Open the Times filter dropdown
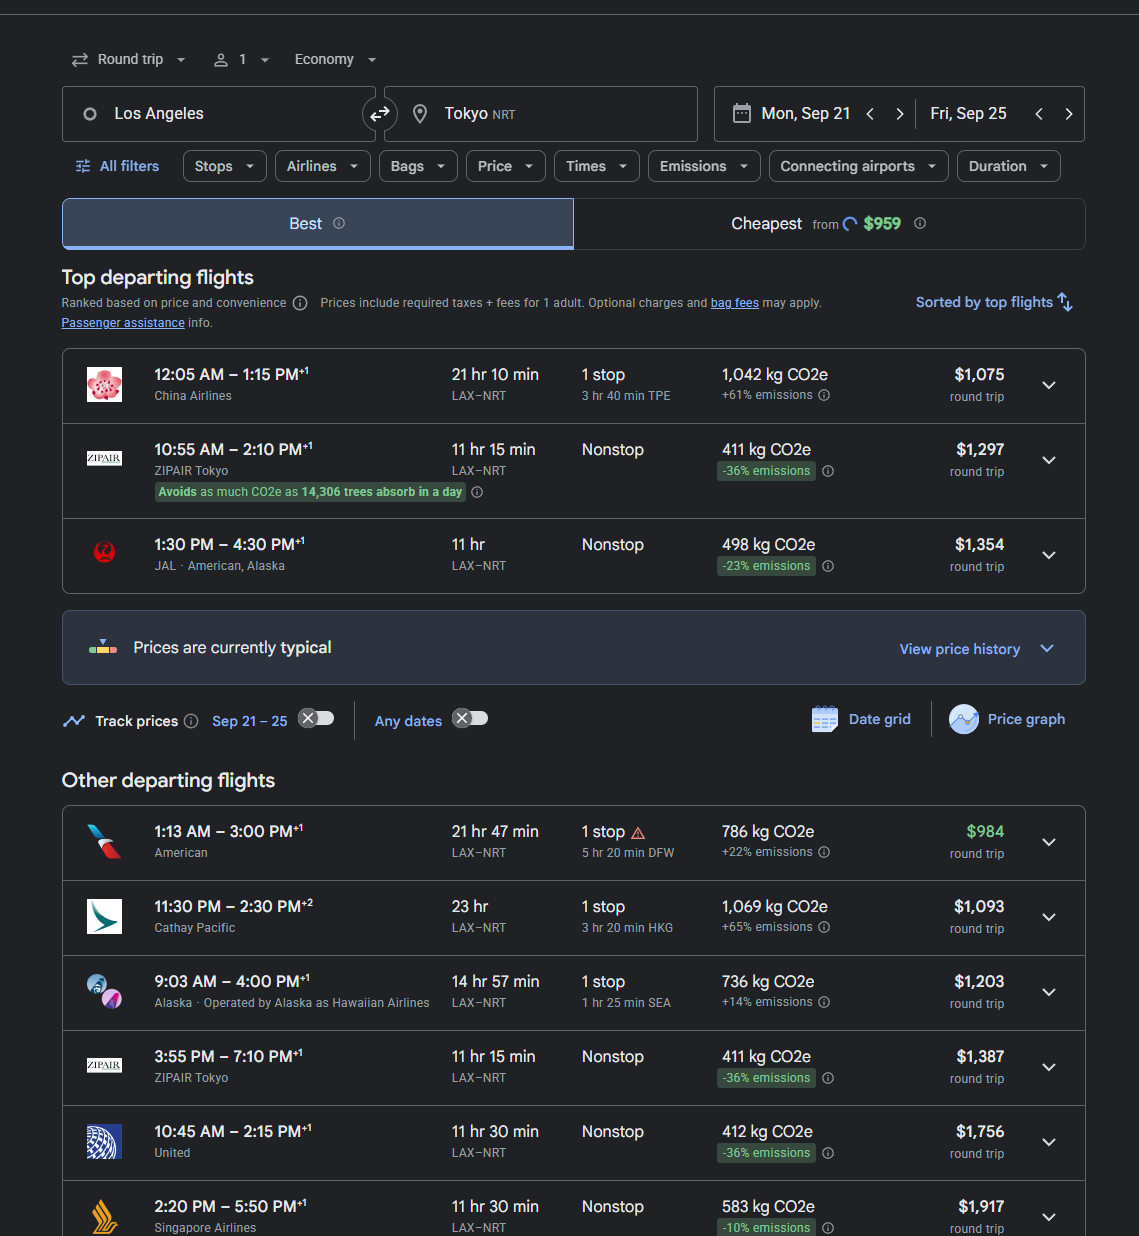Screen dimensions: 1139x1236 (597, 166)
